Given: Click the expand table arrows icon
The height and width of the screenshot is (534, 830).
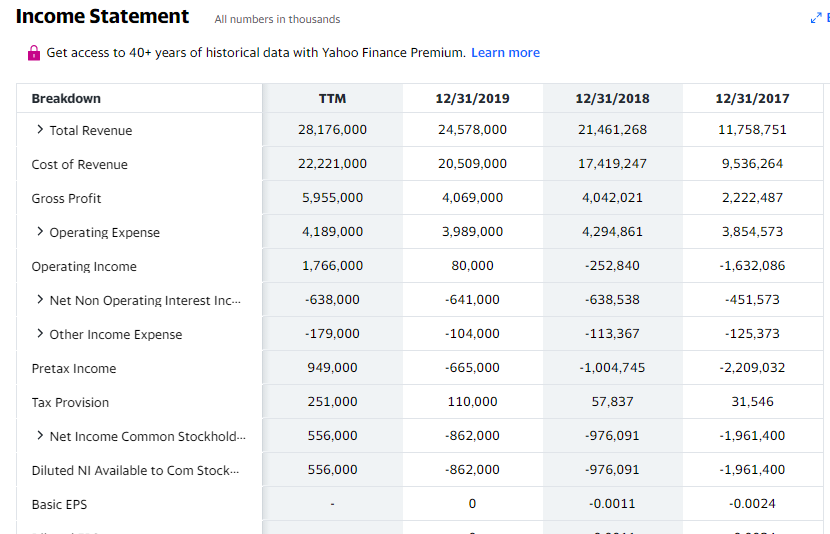Looking at the screenshot, I should [816, 19].
